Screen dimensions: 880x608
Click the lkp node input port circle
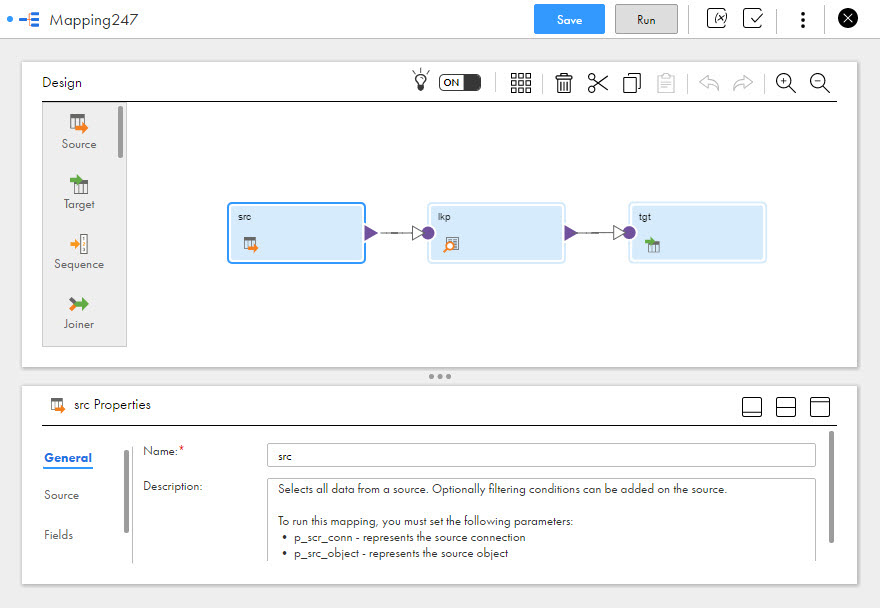tap(428, 232)
